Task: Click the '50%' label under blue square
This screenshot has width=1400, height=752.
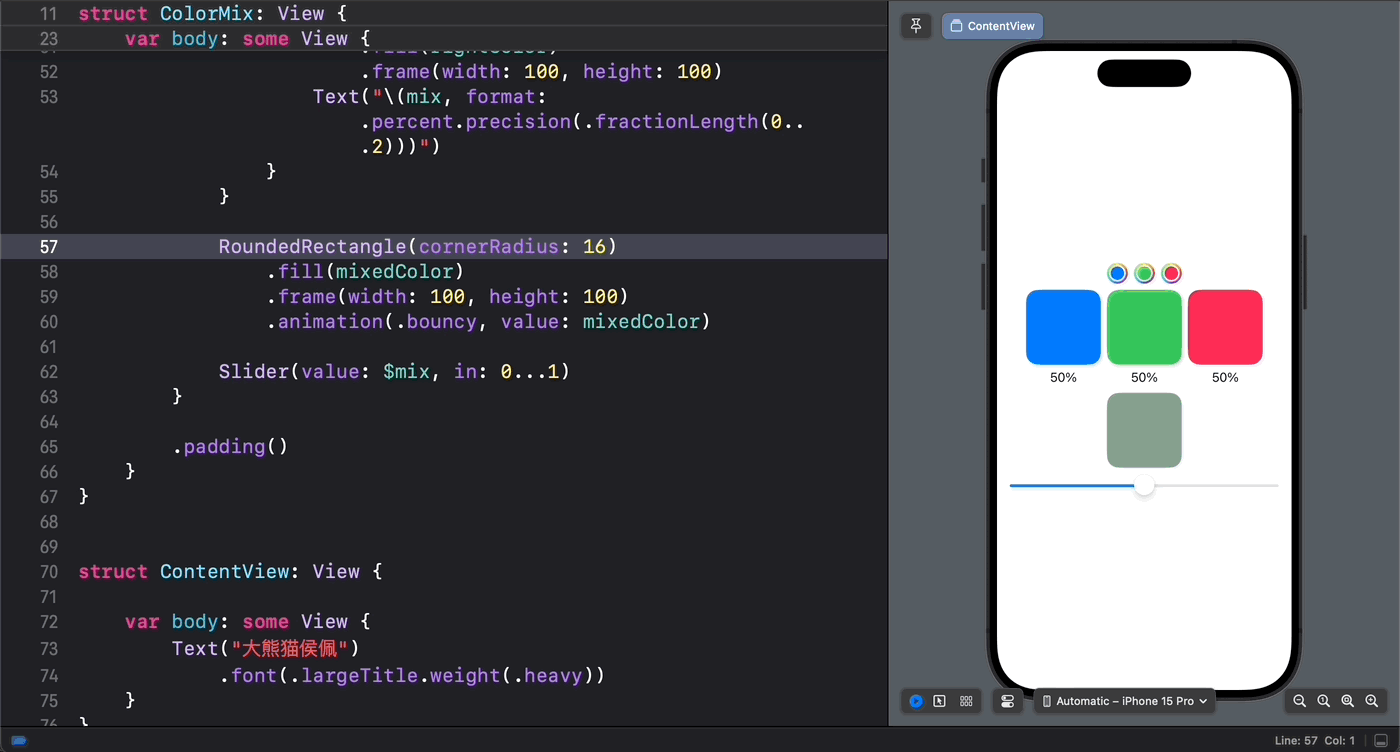Action: coord(1063,378)
